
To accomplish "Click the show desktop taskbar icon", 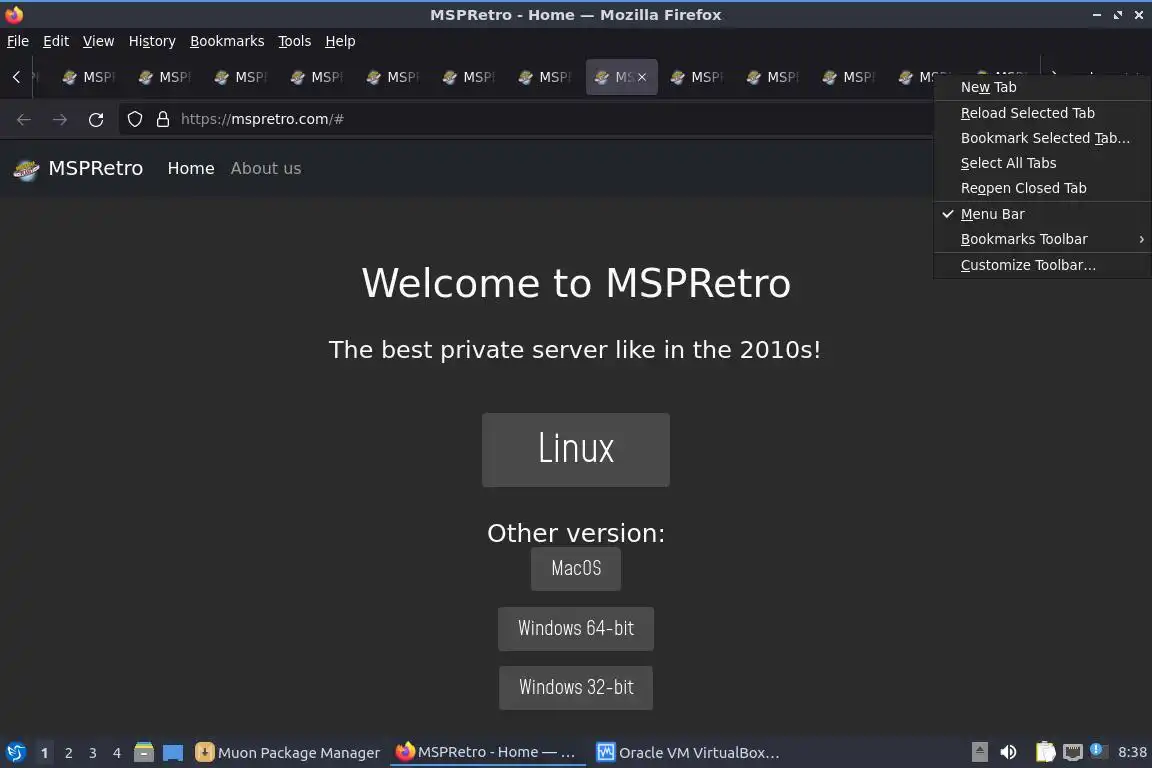I will click(173, 753).
